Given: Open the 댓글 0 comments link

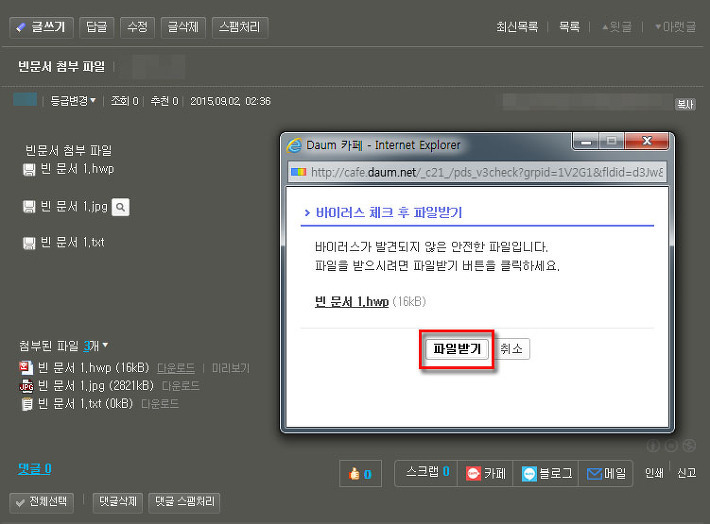Looking at the screenshot, I should click(35, 468).
